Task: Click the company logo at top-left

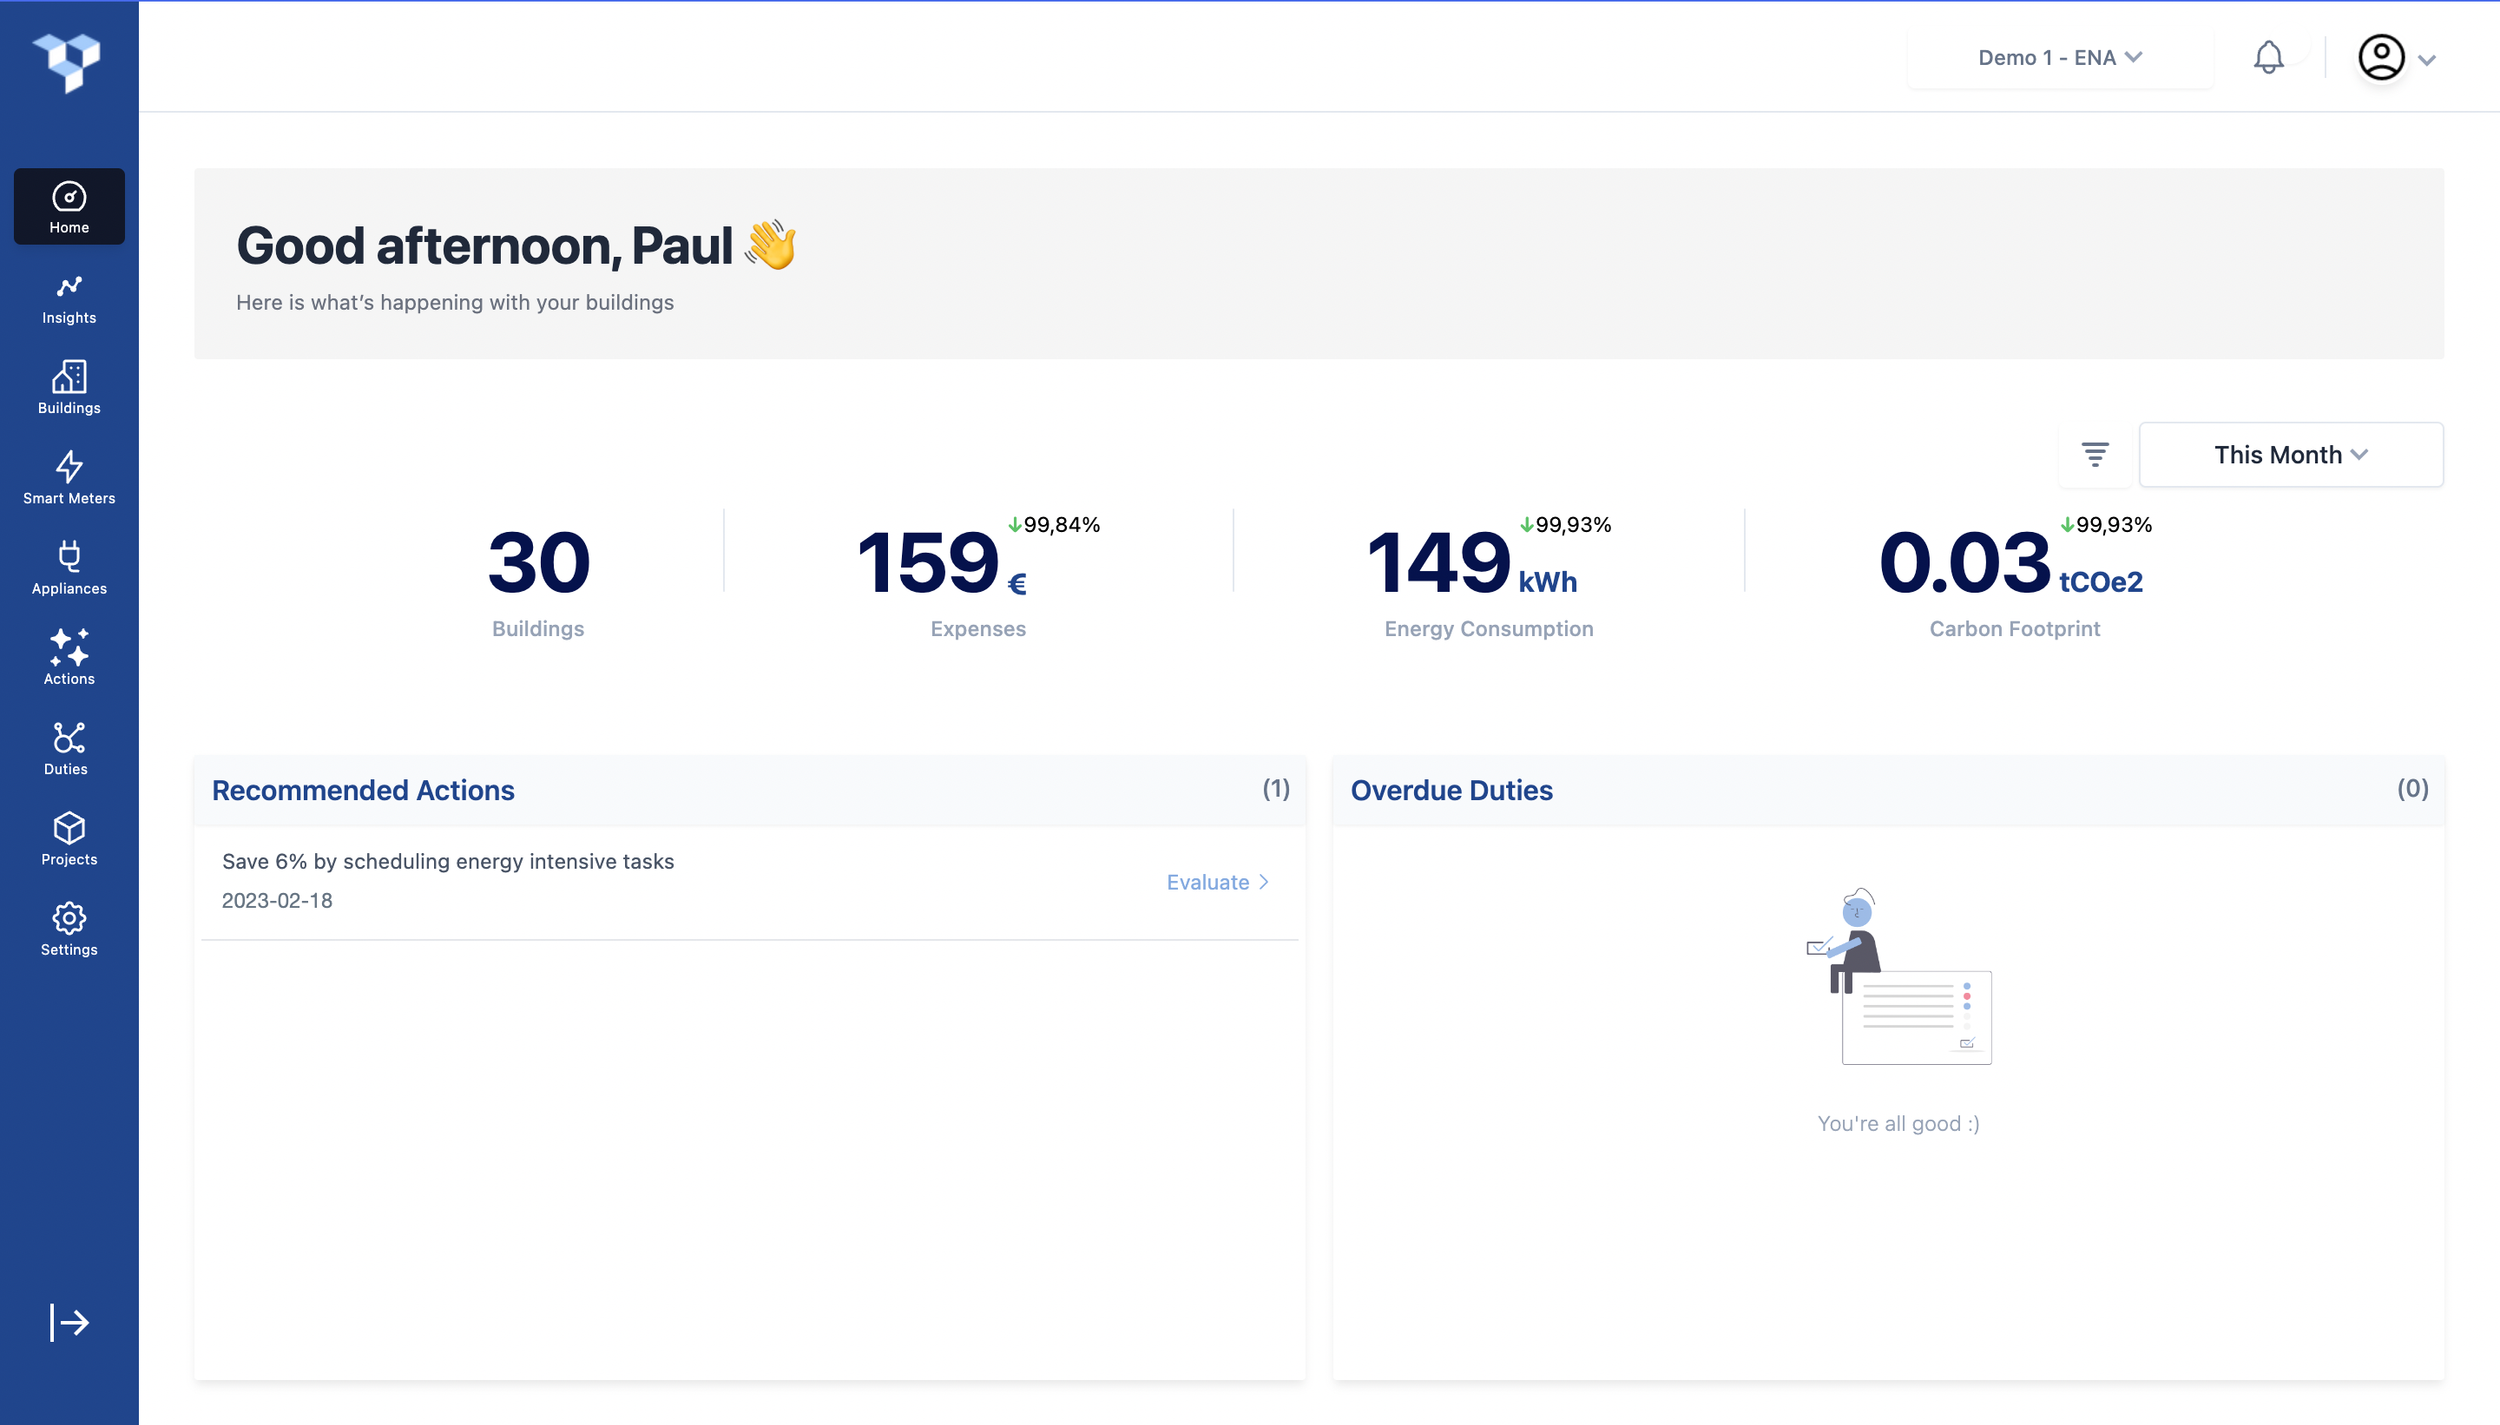Action: [67, 60]
